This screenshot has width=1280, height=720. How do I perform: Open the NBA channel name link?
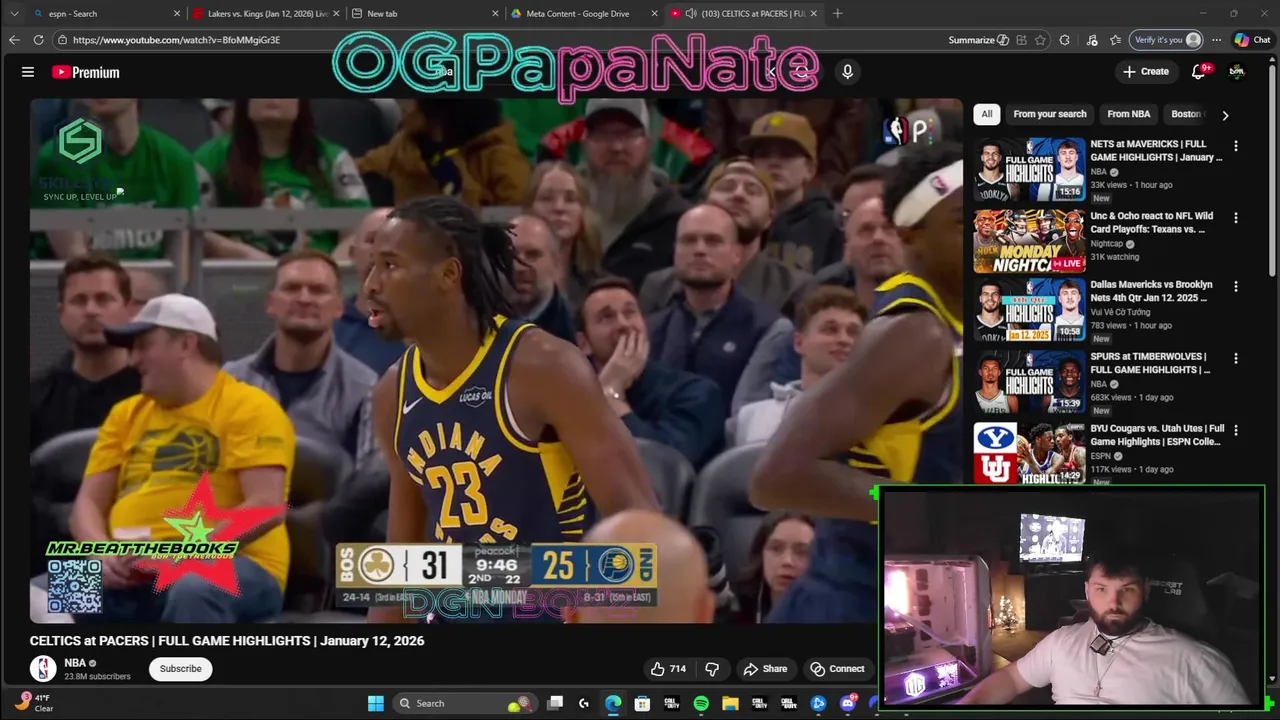click(x=75, y=663)
